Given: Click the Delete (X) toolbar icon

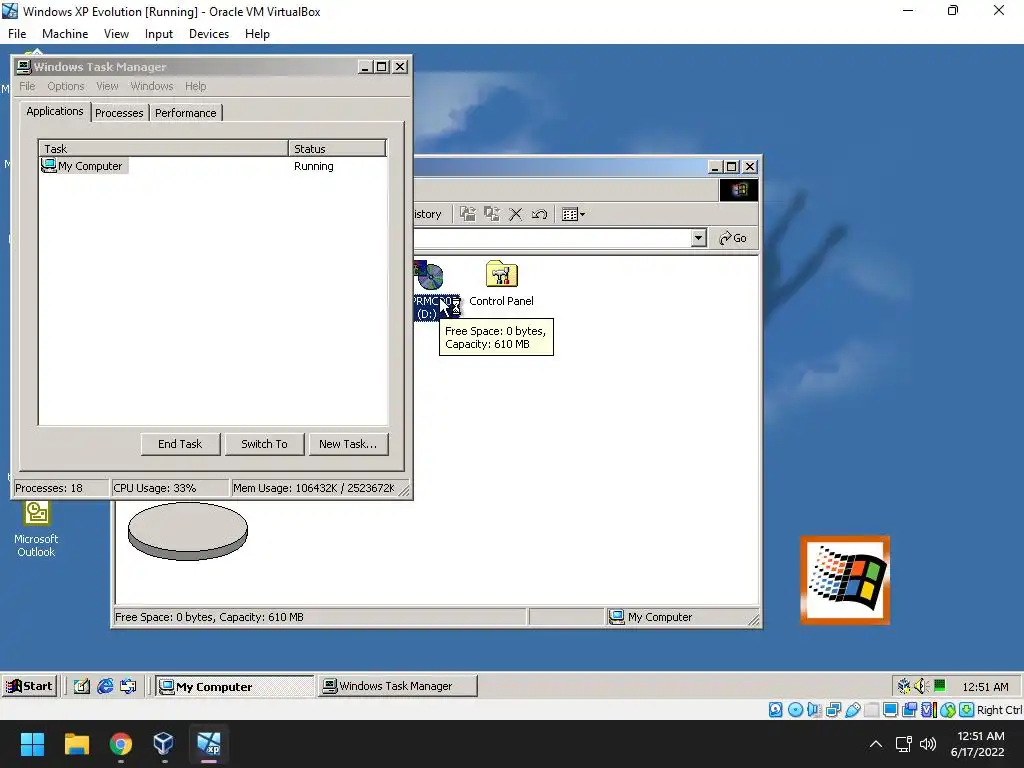Looking at the screenshot, I should click(515, 214).
